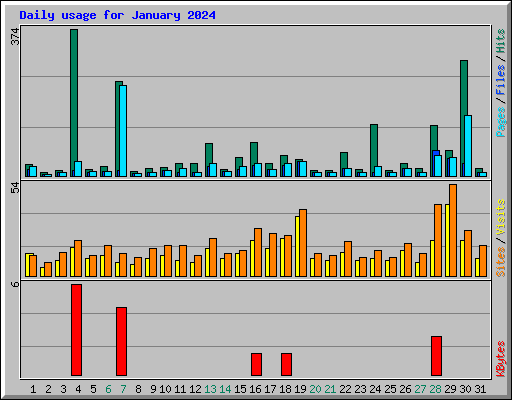Click weekend day label 13 on the x-axis
The height and width of the screenshot is (400, 512).
click(x=210, y=389)
